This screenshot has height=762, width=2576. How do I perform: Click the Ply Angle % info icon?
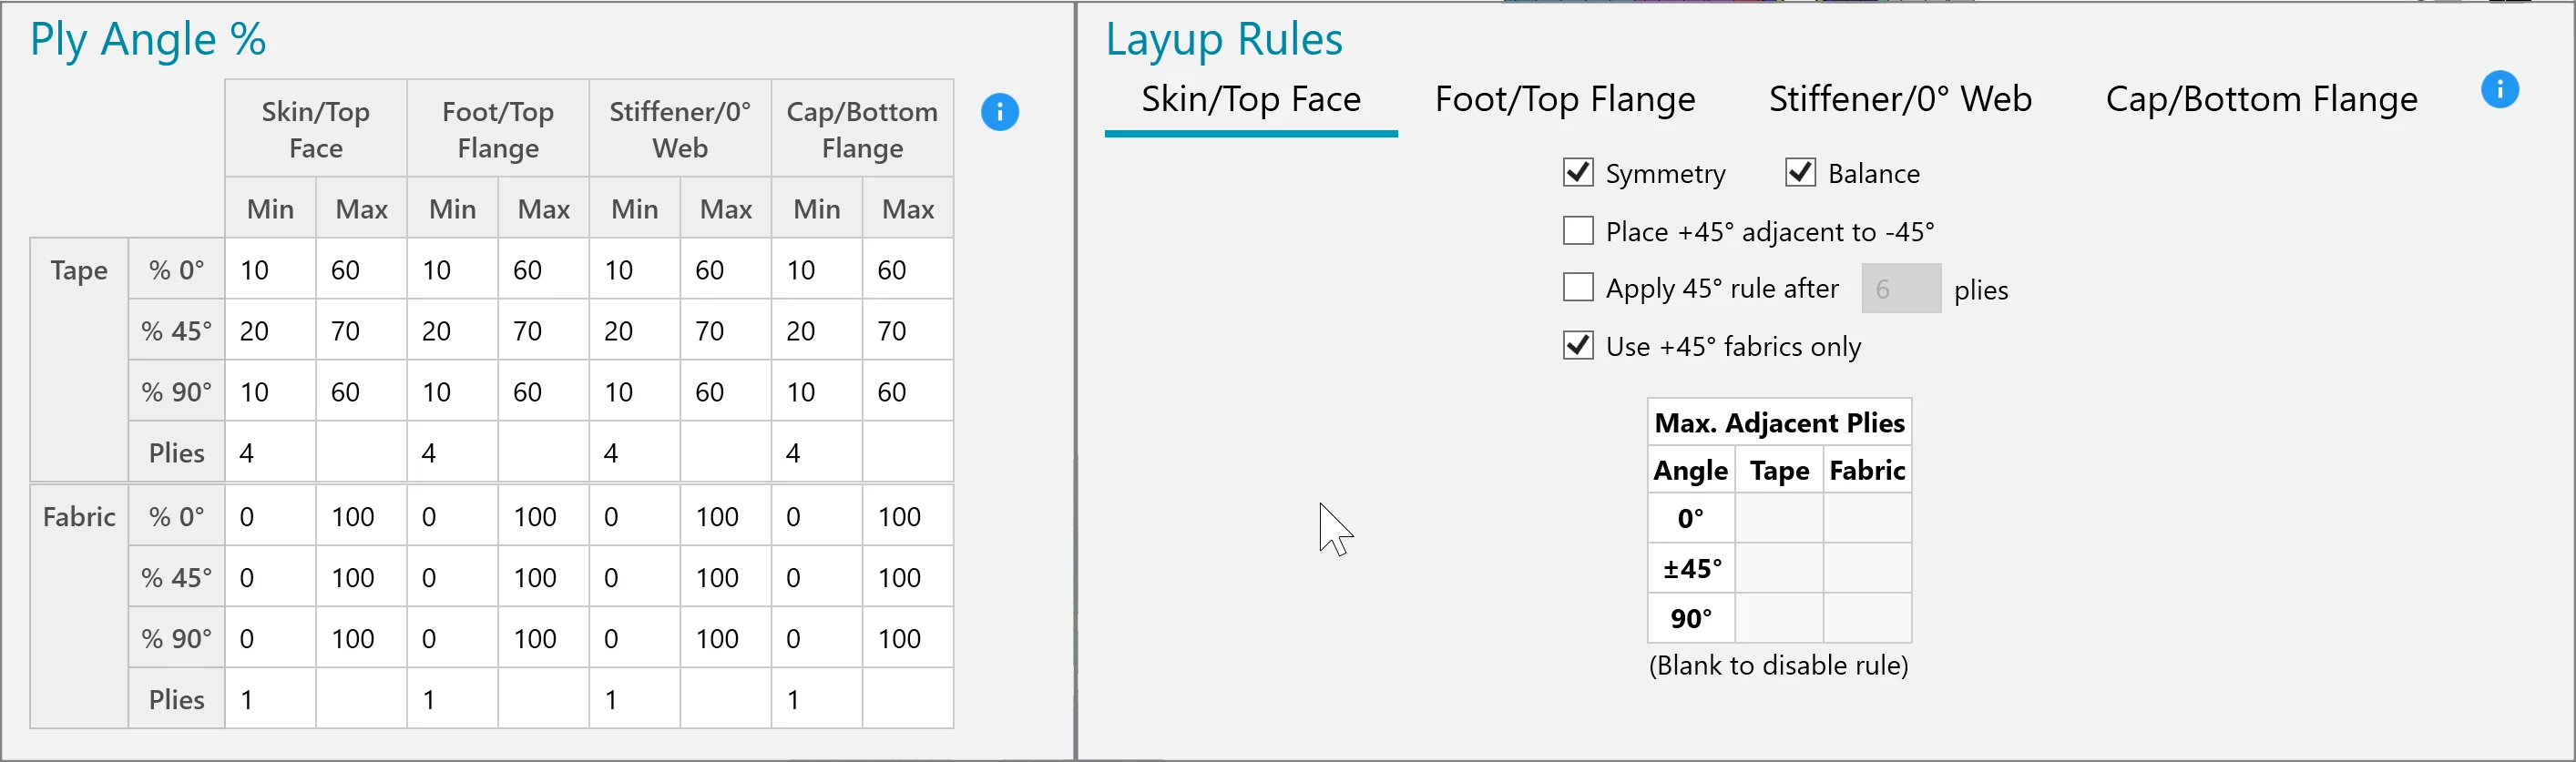tap(999, 112)
